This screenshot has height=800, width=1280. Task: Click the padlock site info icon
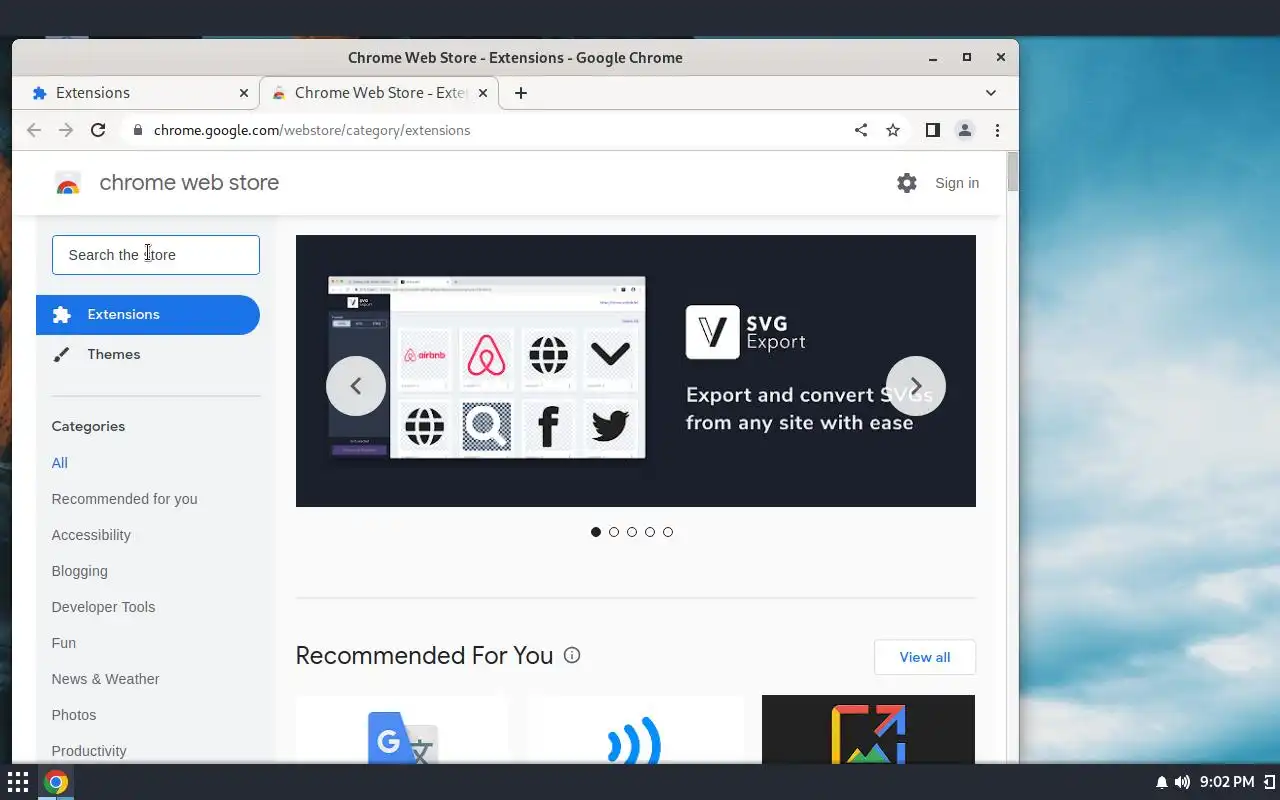tap(138, 130)
